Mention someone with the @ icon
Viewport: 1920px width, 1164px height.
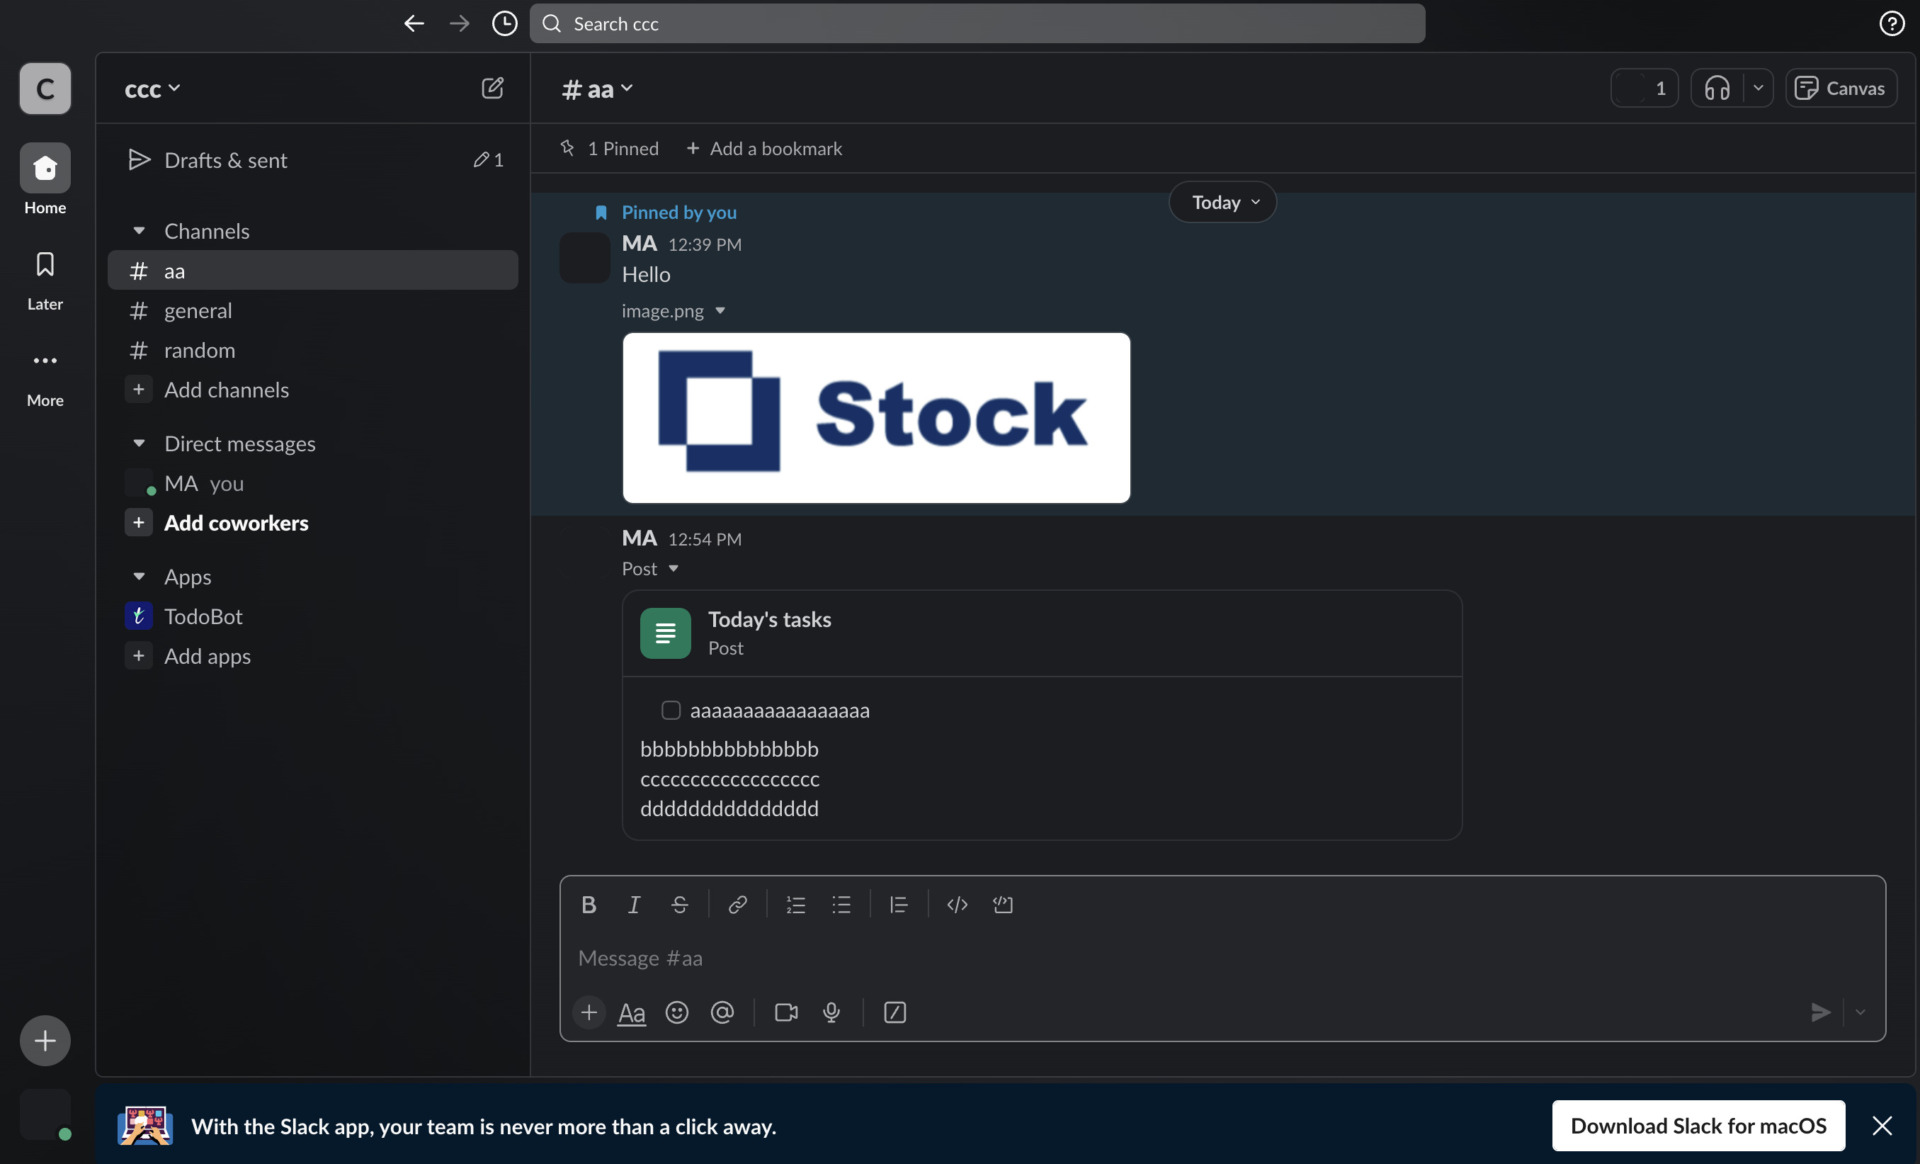pyautogui.click(x=722, y=1013)
